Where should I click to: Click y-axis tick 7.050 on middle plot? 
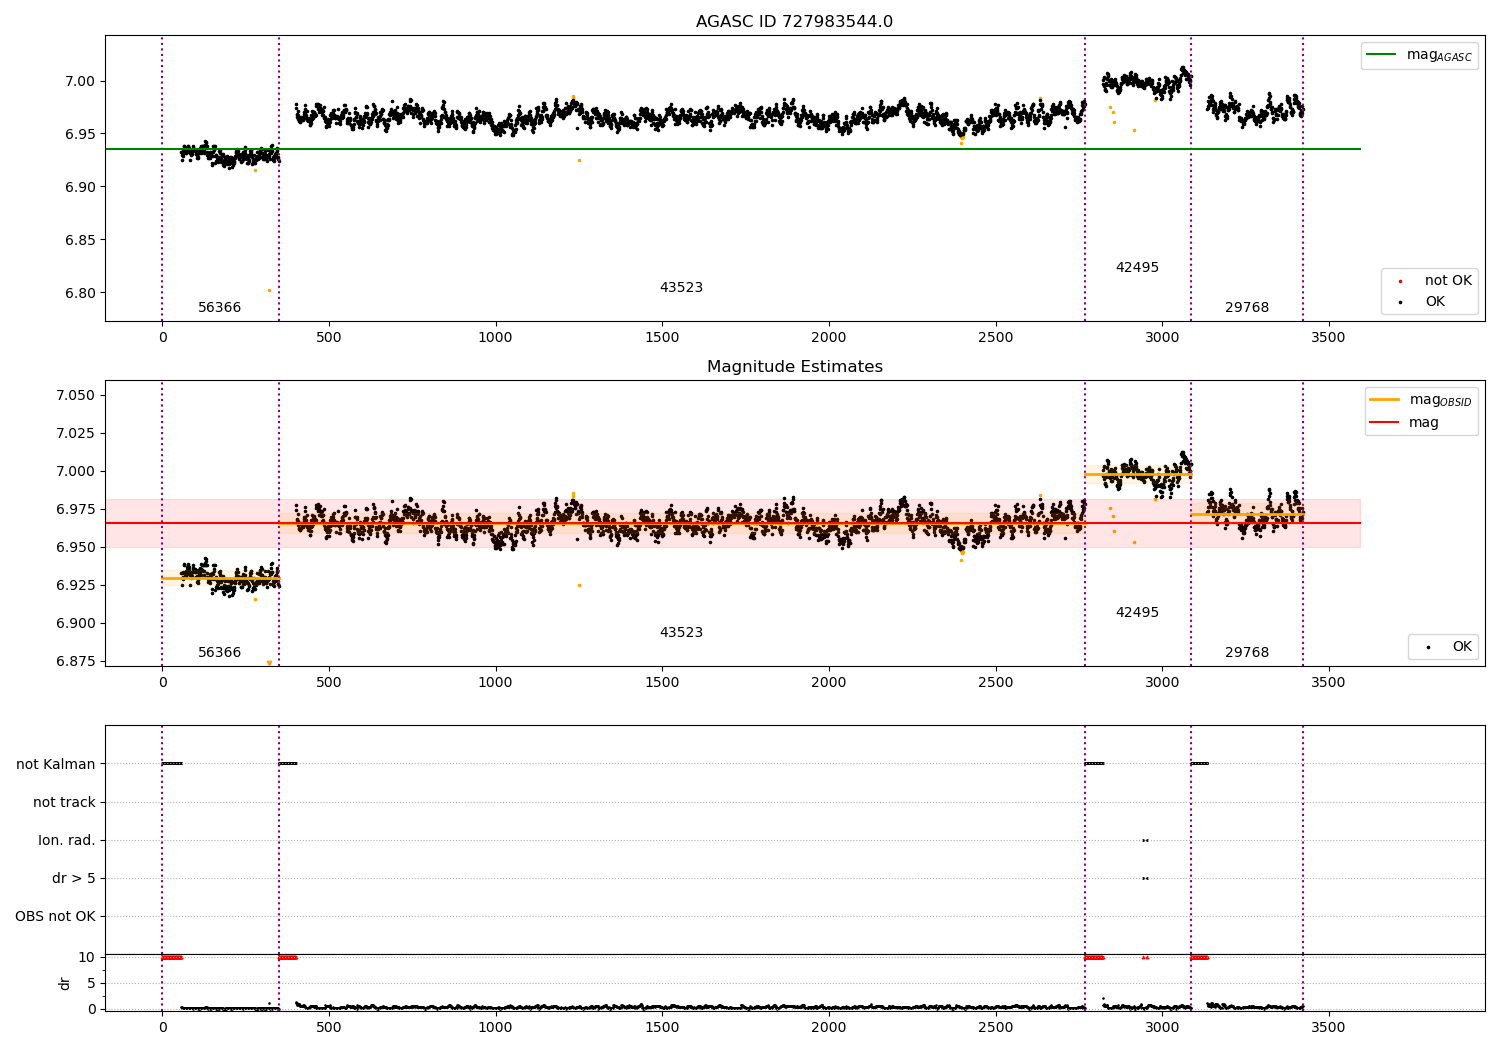(75, 396)
